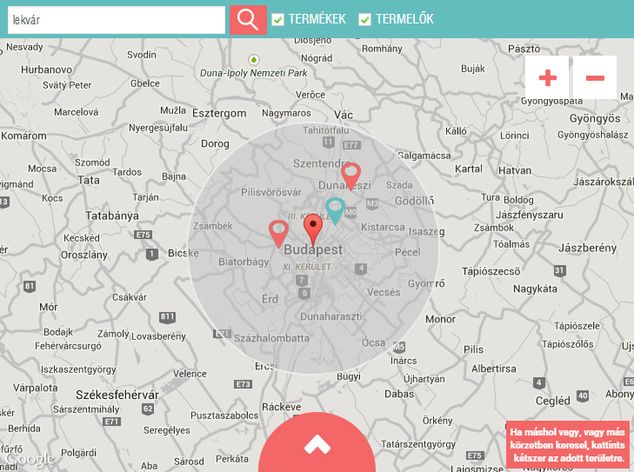The width and height of the screenshot is (634, 472).
Task: Click the magnifier search button
Action: [x=248, y=19]
